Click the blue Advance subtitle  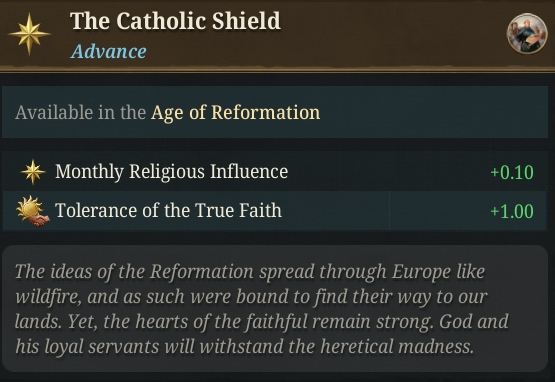[x=109, y=52]
